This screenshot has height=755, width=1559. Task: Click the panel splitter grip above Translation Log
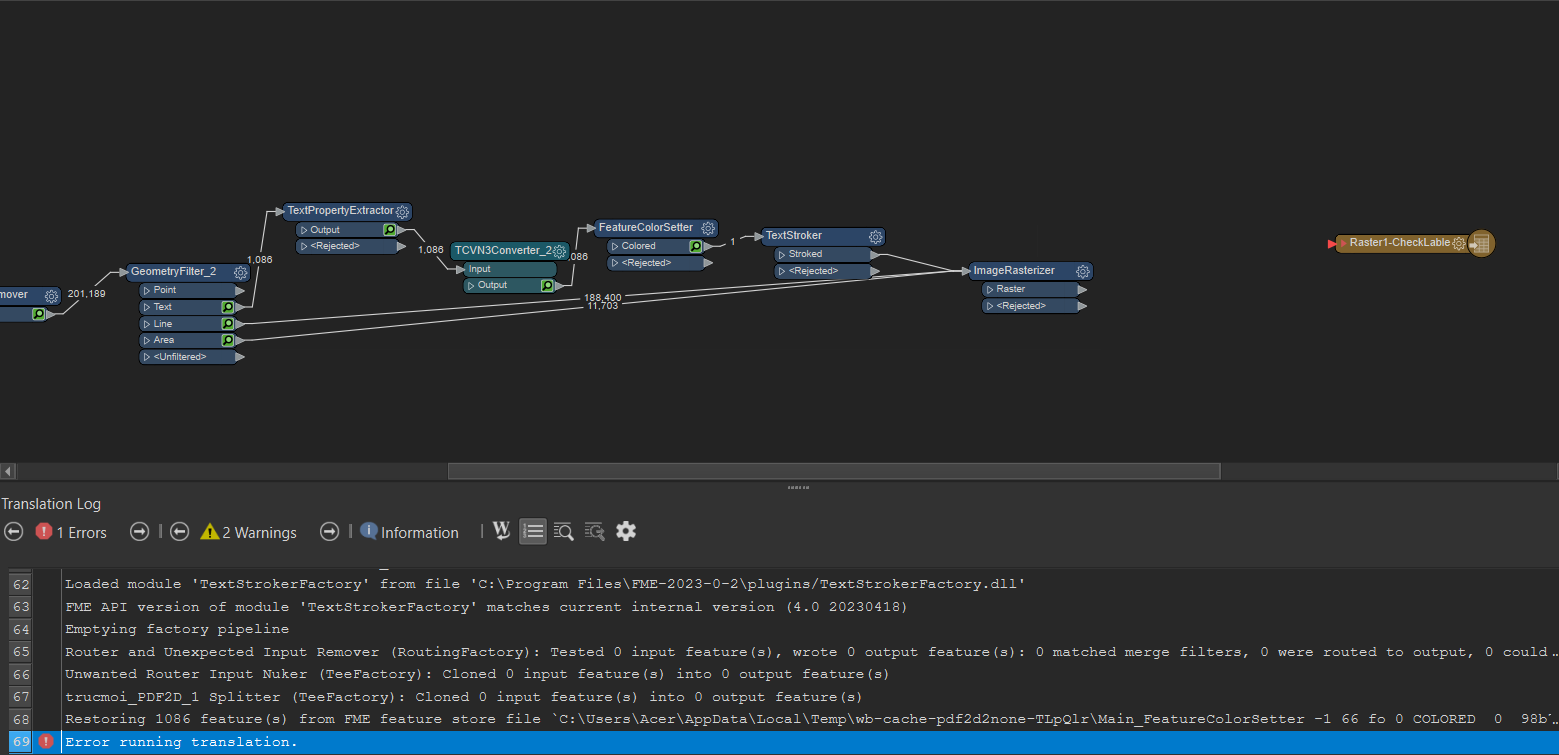tap(798, 488)
